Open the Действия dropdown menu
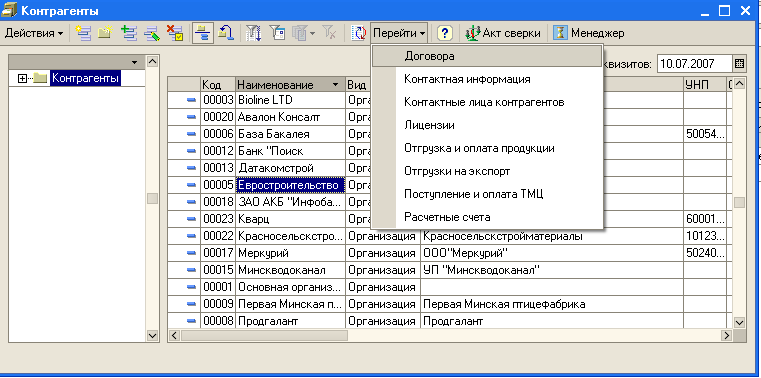This screenshot has height=378, width=761. point(34,33)
